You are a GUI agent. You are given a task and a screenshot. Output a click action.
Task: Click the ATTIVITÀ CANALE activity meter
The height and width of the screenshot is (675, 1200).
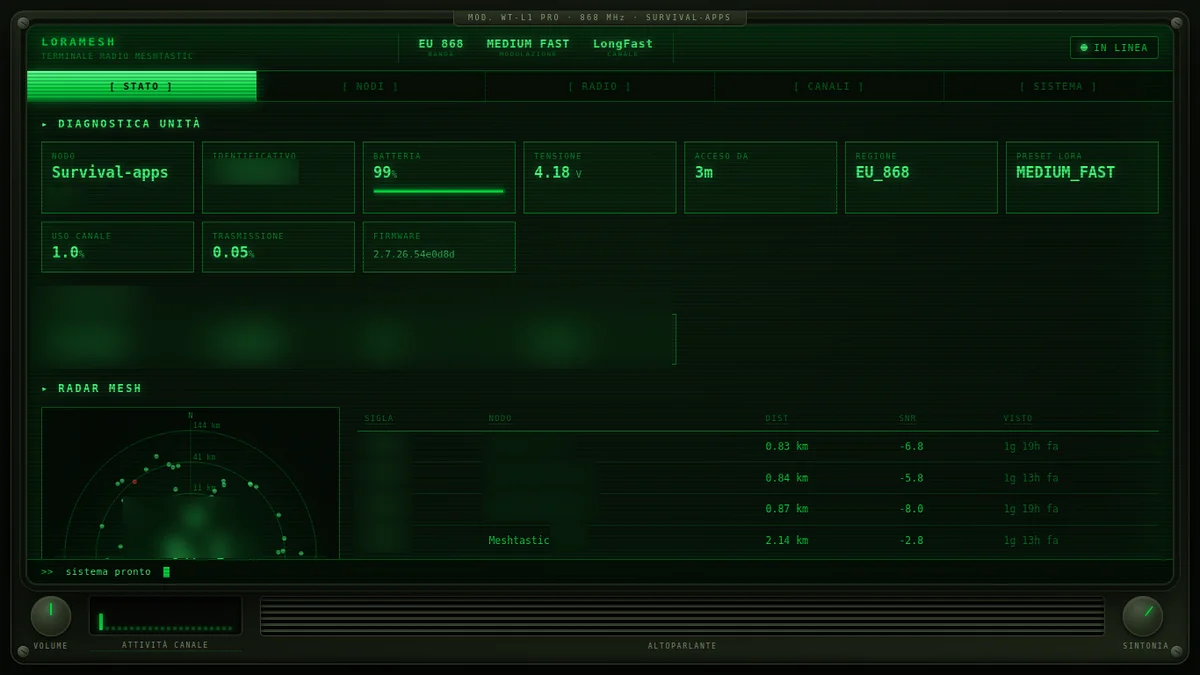coord(166,616)
